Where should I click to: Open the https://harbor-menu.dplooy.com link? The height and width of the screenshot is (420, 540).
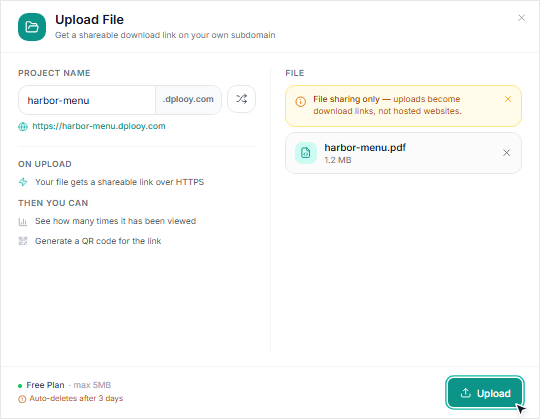coord(99,126)
